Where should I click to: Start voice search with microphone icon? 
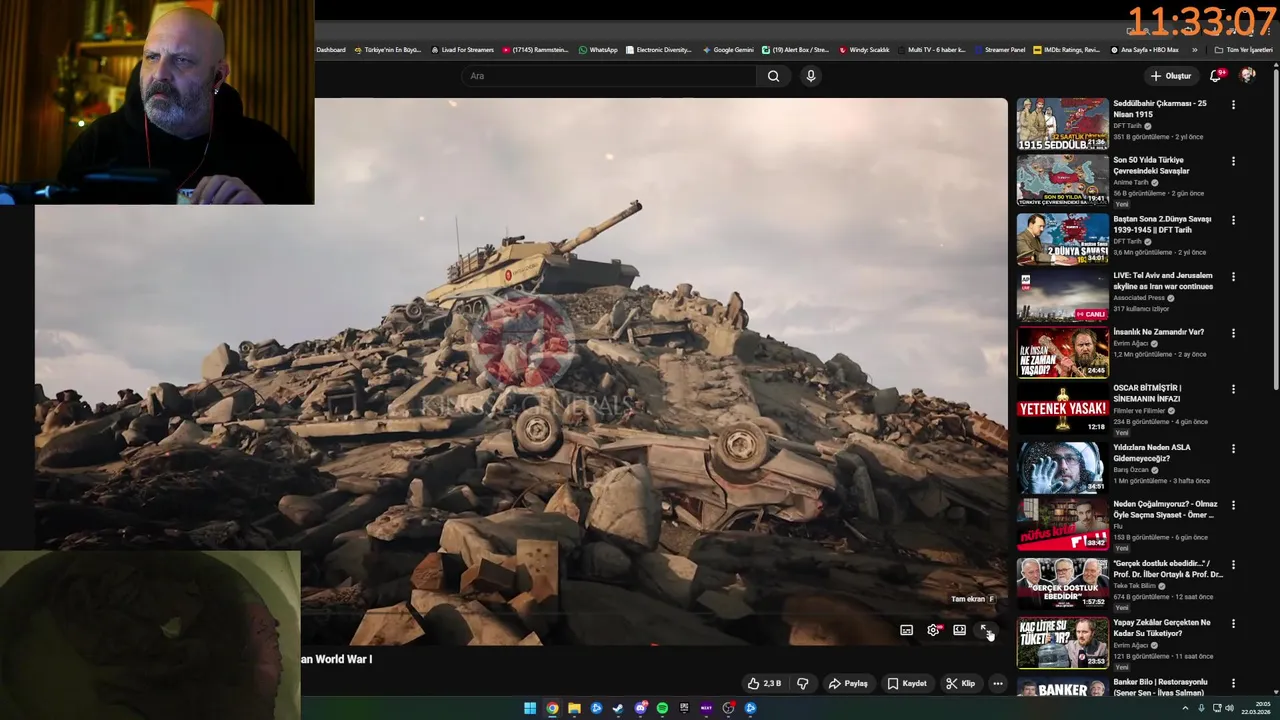coord(811,76)
